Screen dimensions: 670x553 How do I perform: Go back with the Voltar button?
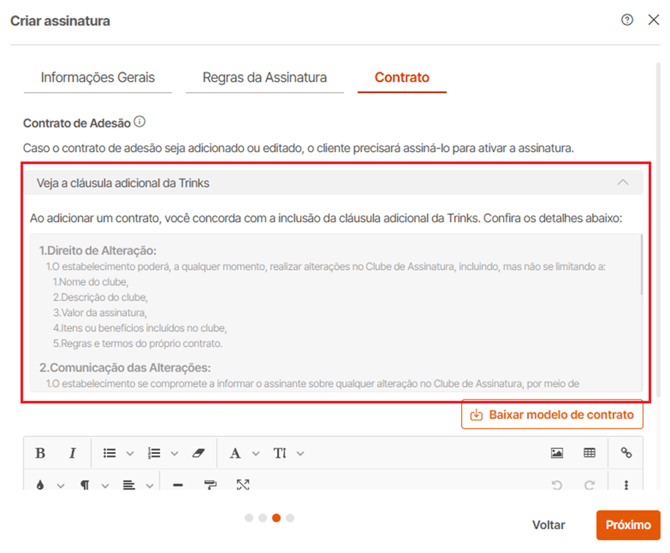click(x=548, y=525)
